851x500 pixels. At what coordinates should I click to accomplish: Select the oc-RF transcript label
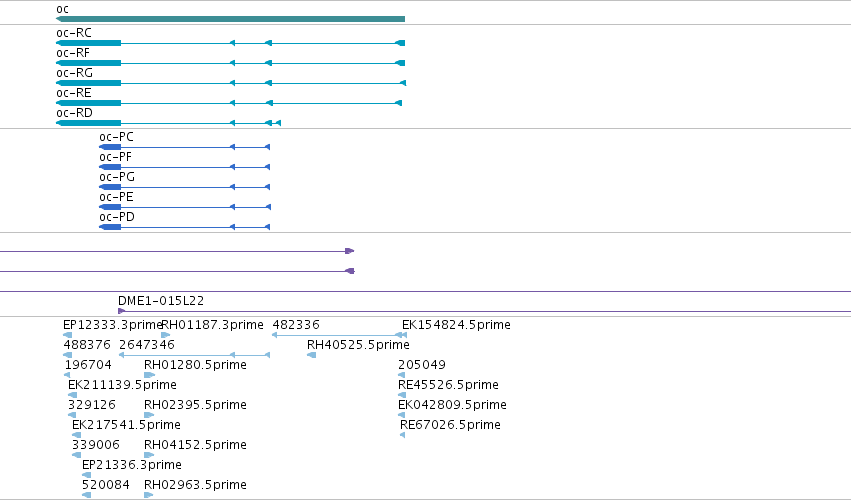pos(73,53)
